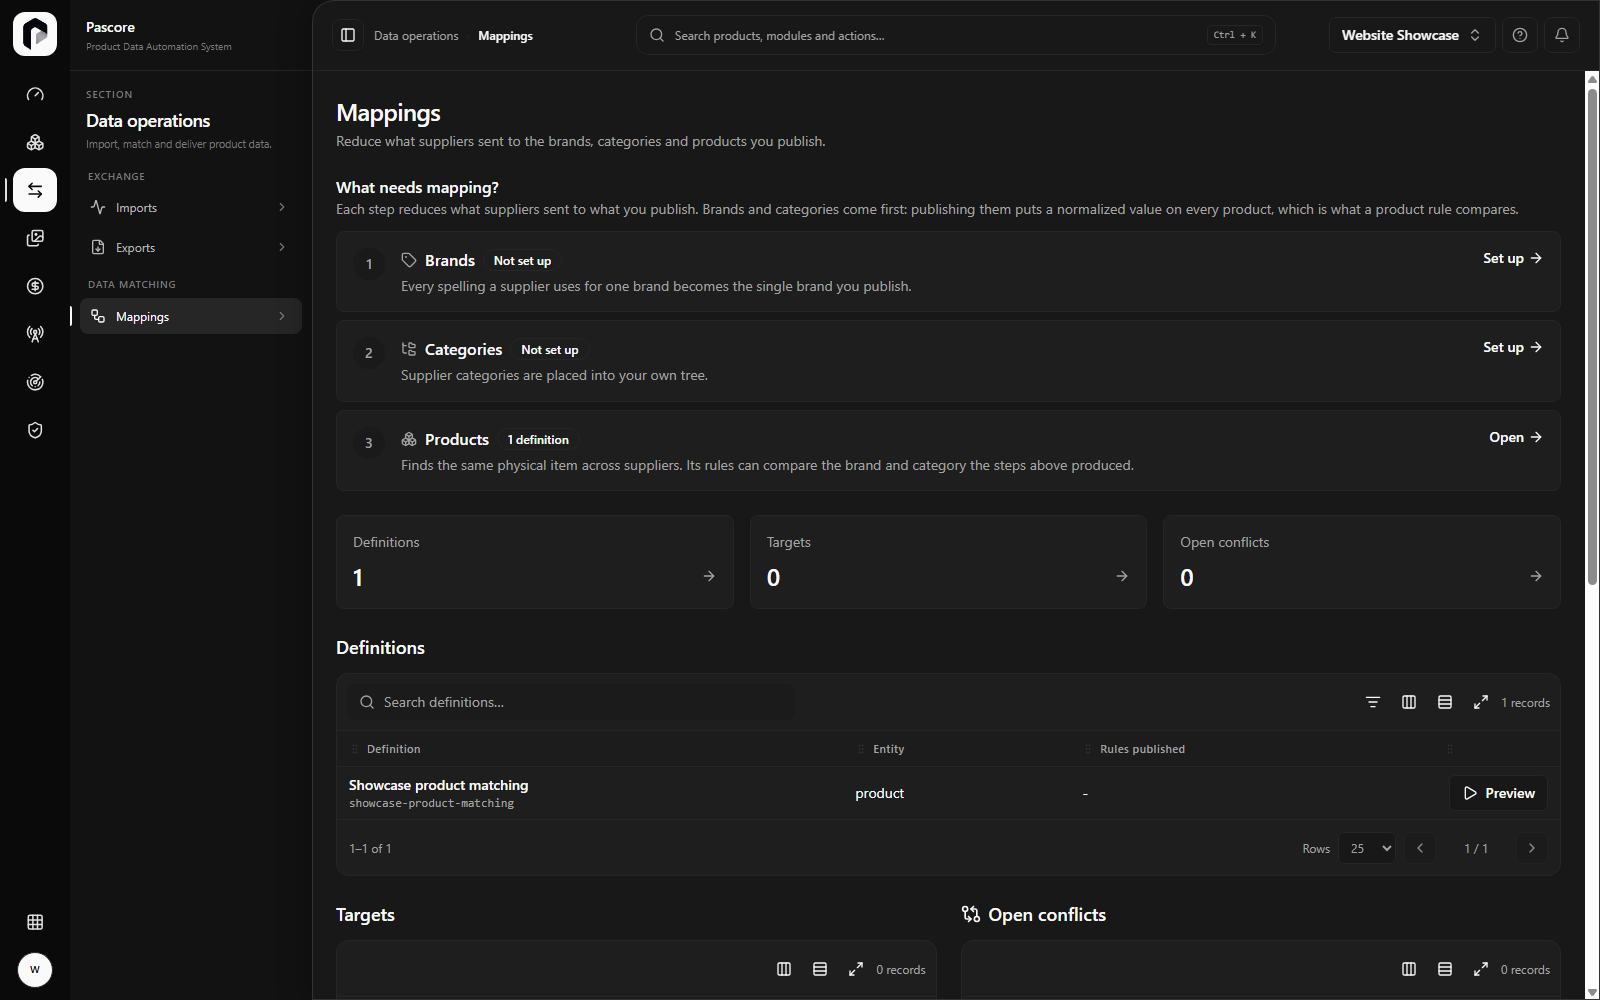This screenshot has height=1000, width=1600.
Task: Toggle column visibility in Targets table
Action: (x=784, y=969)
